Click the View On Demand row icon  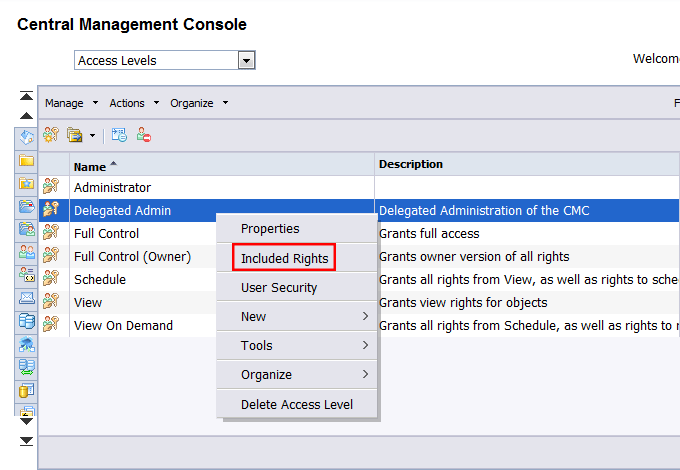pyautogui.click(x=52, y=325)
